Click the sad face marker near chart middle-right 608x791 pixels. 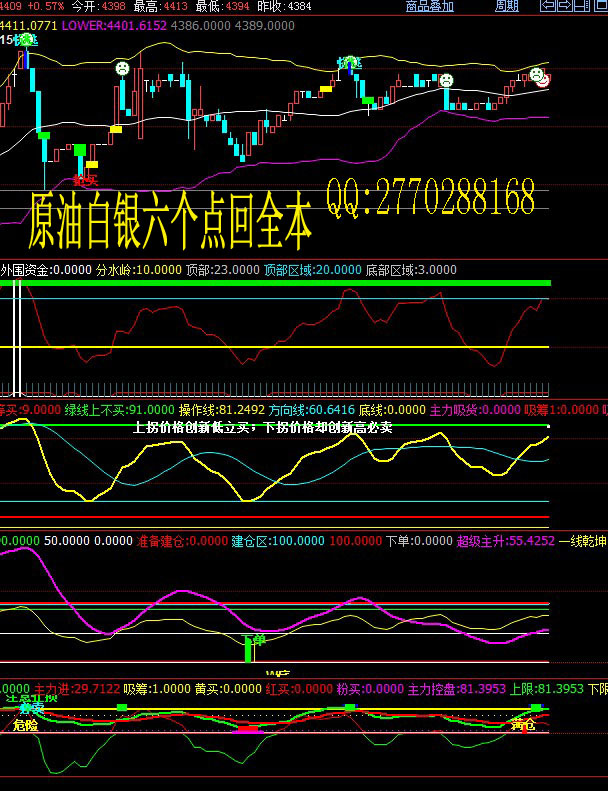point(446,79)
